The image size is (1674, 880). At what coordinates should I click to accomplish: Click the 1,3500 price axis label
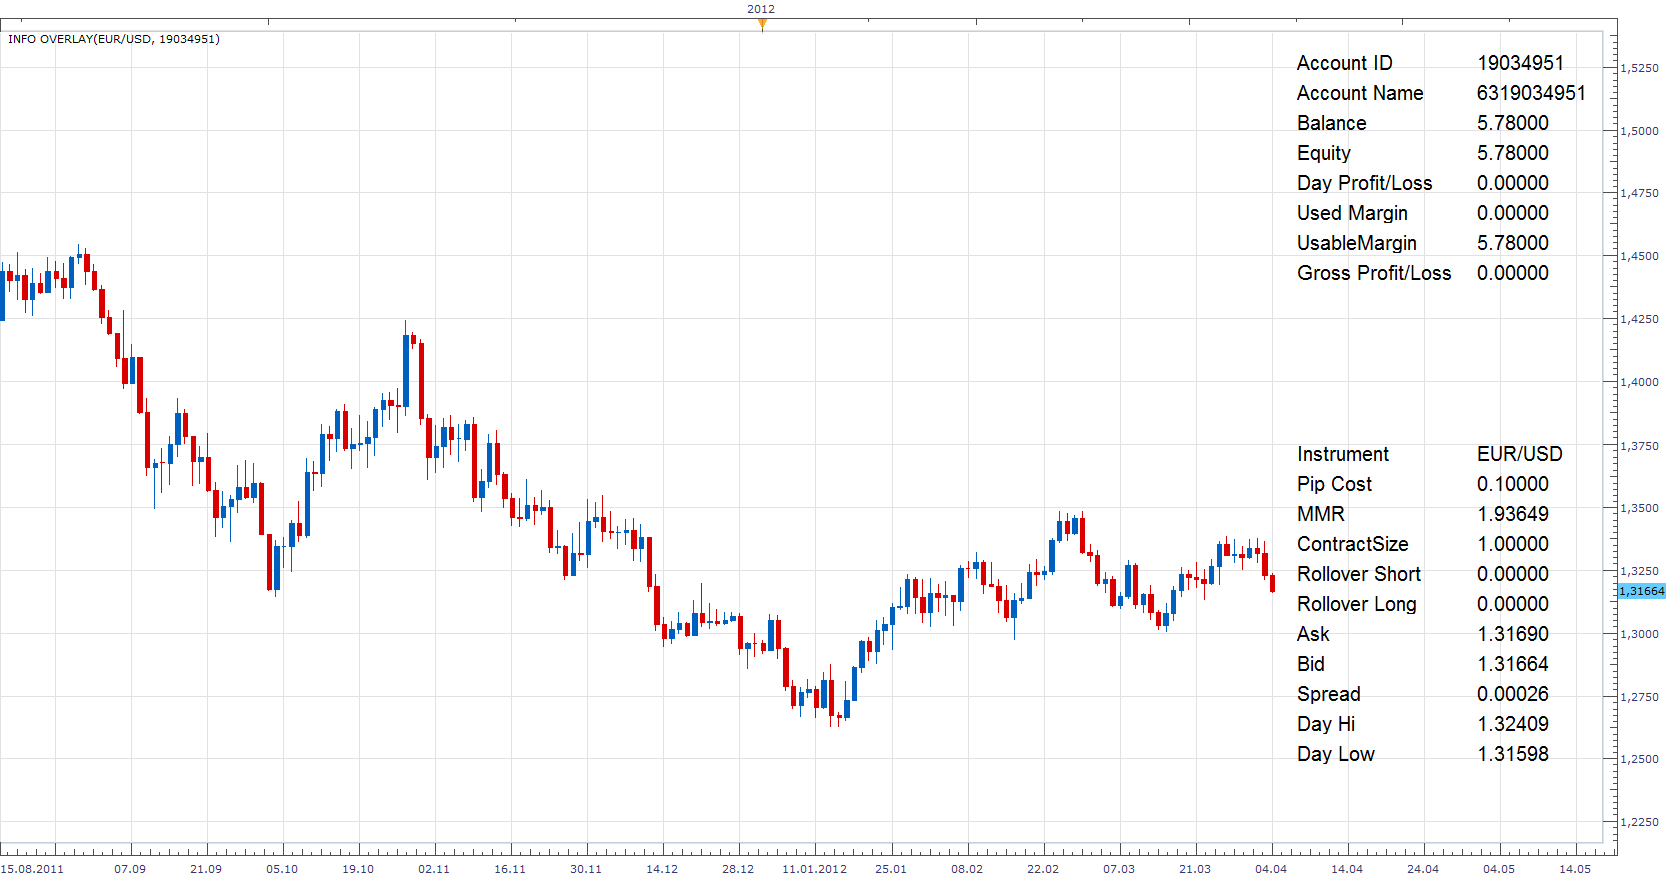point(1640,508)
